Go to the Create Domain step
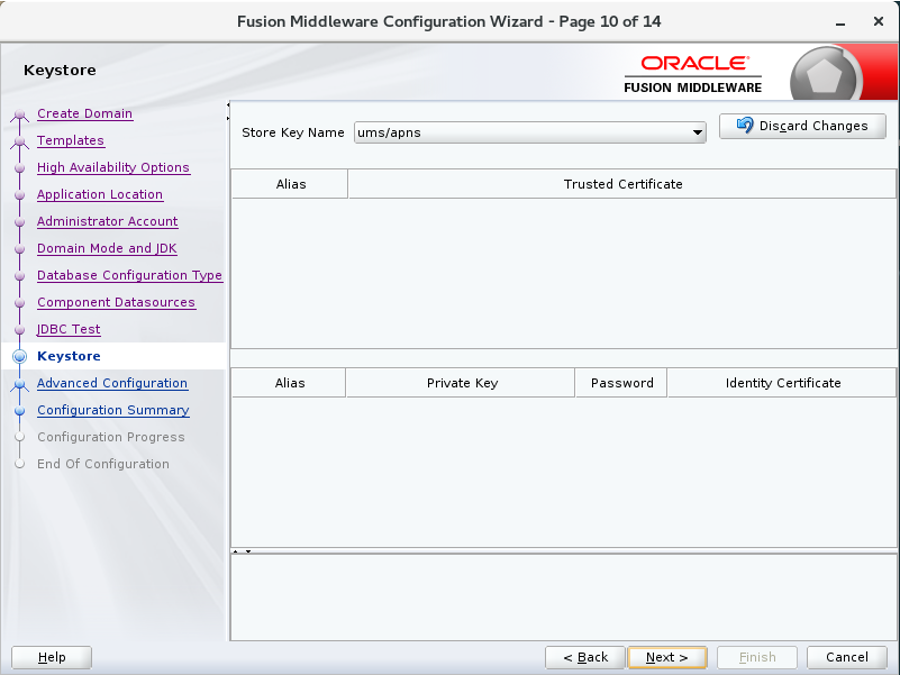 (85, 114)
